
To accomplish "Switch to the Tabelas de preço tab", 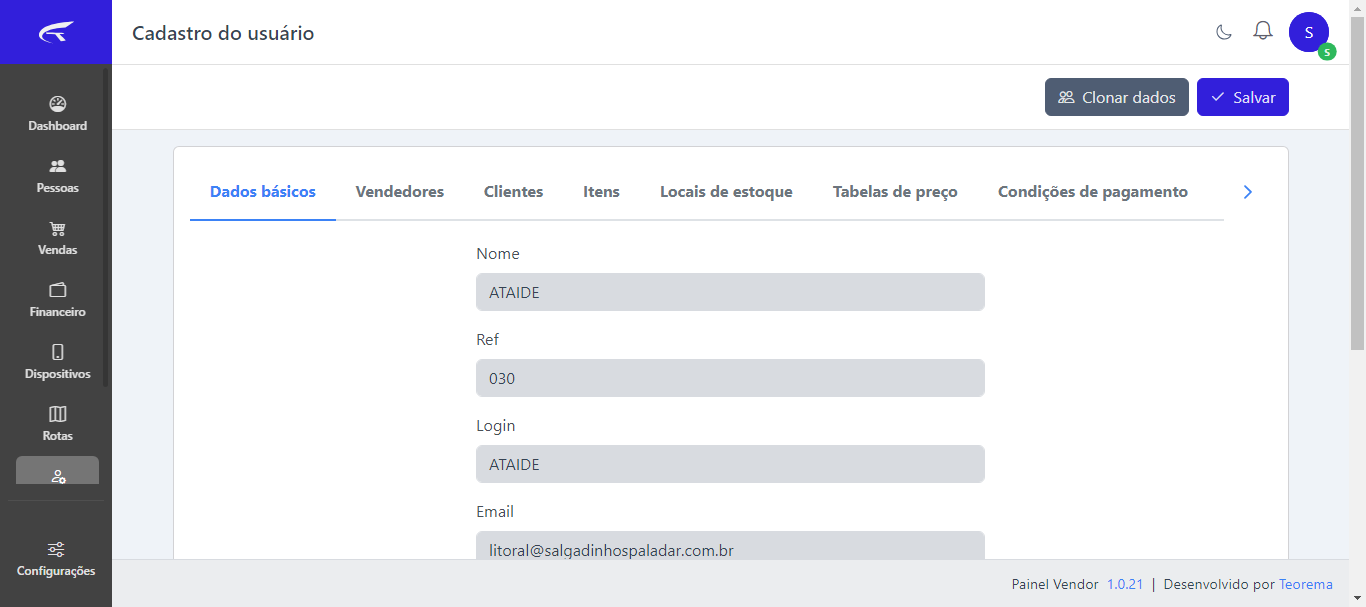I will tap(895, 191).
